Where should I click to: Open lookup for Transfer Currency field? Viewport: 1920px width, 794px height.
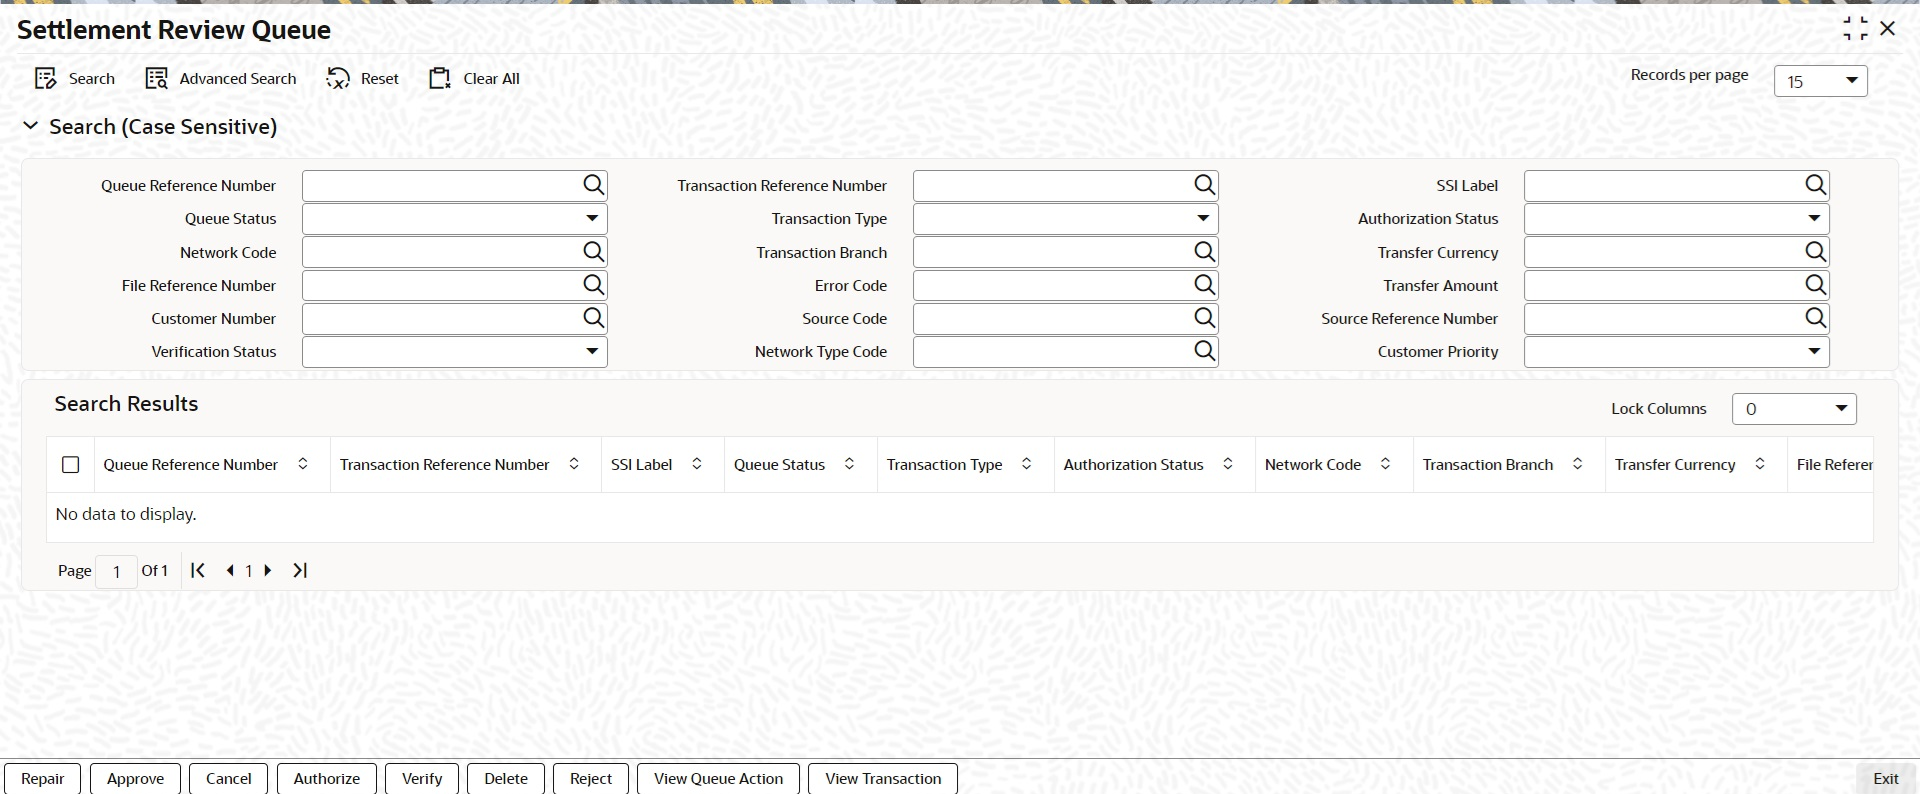[1816, 252]
